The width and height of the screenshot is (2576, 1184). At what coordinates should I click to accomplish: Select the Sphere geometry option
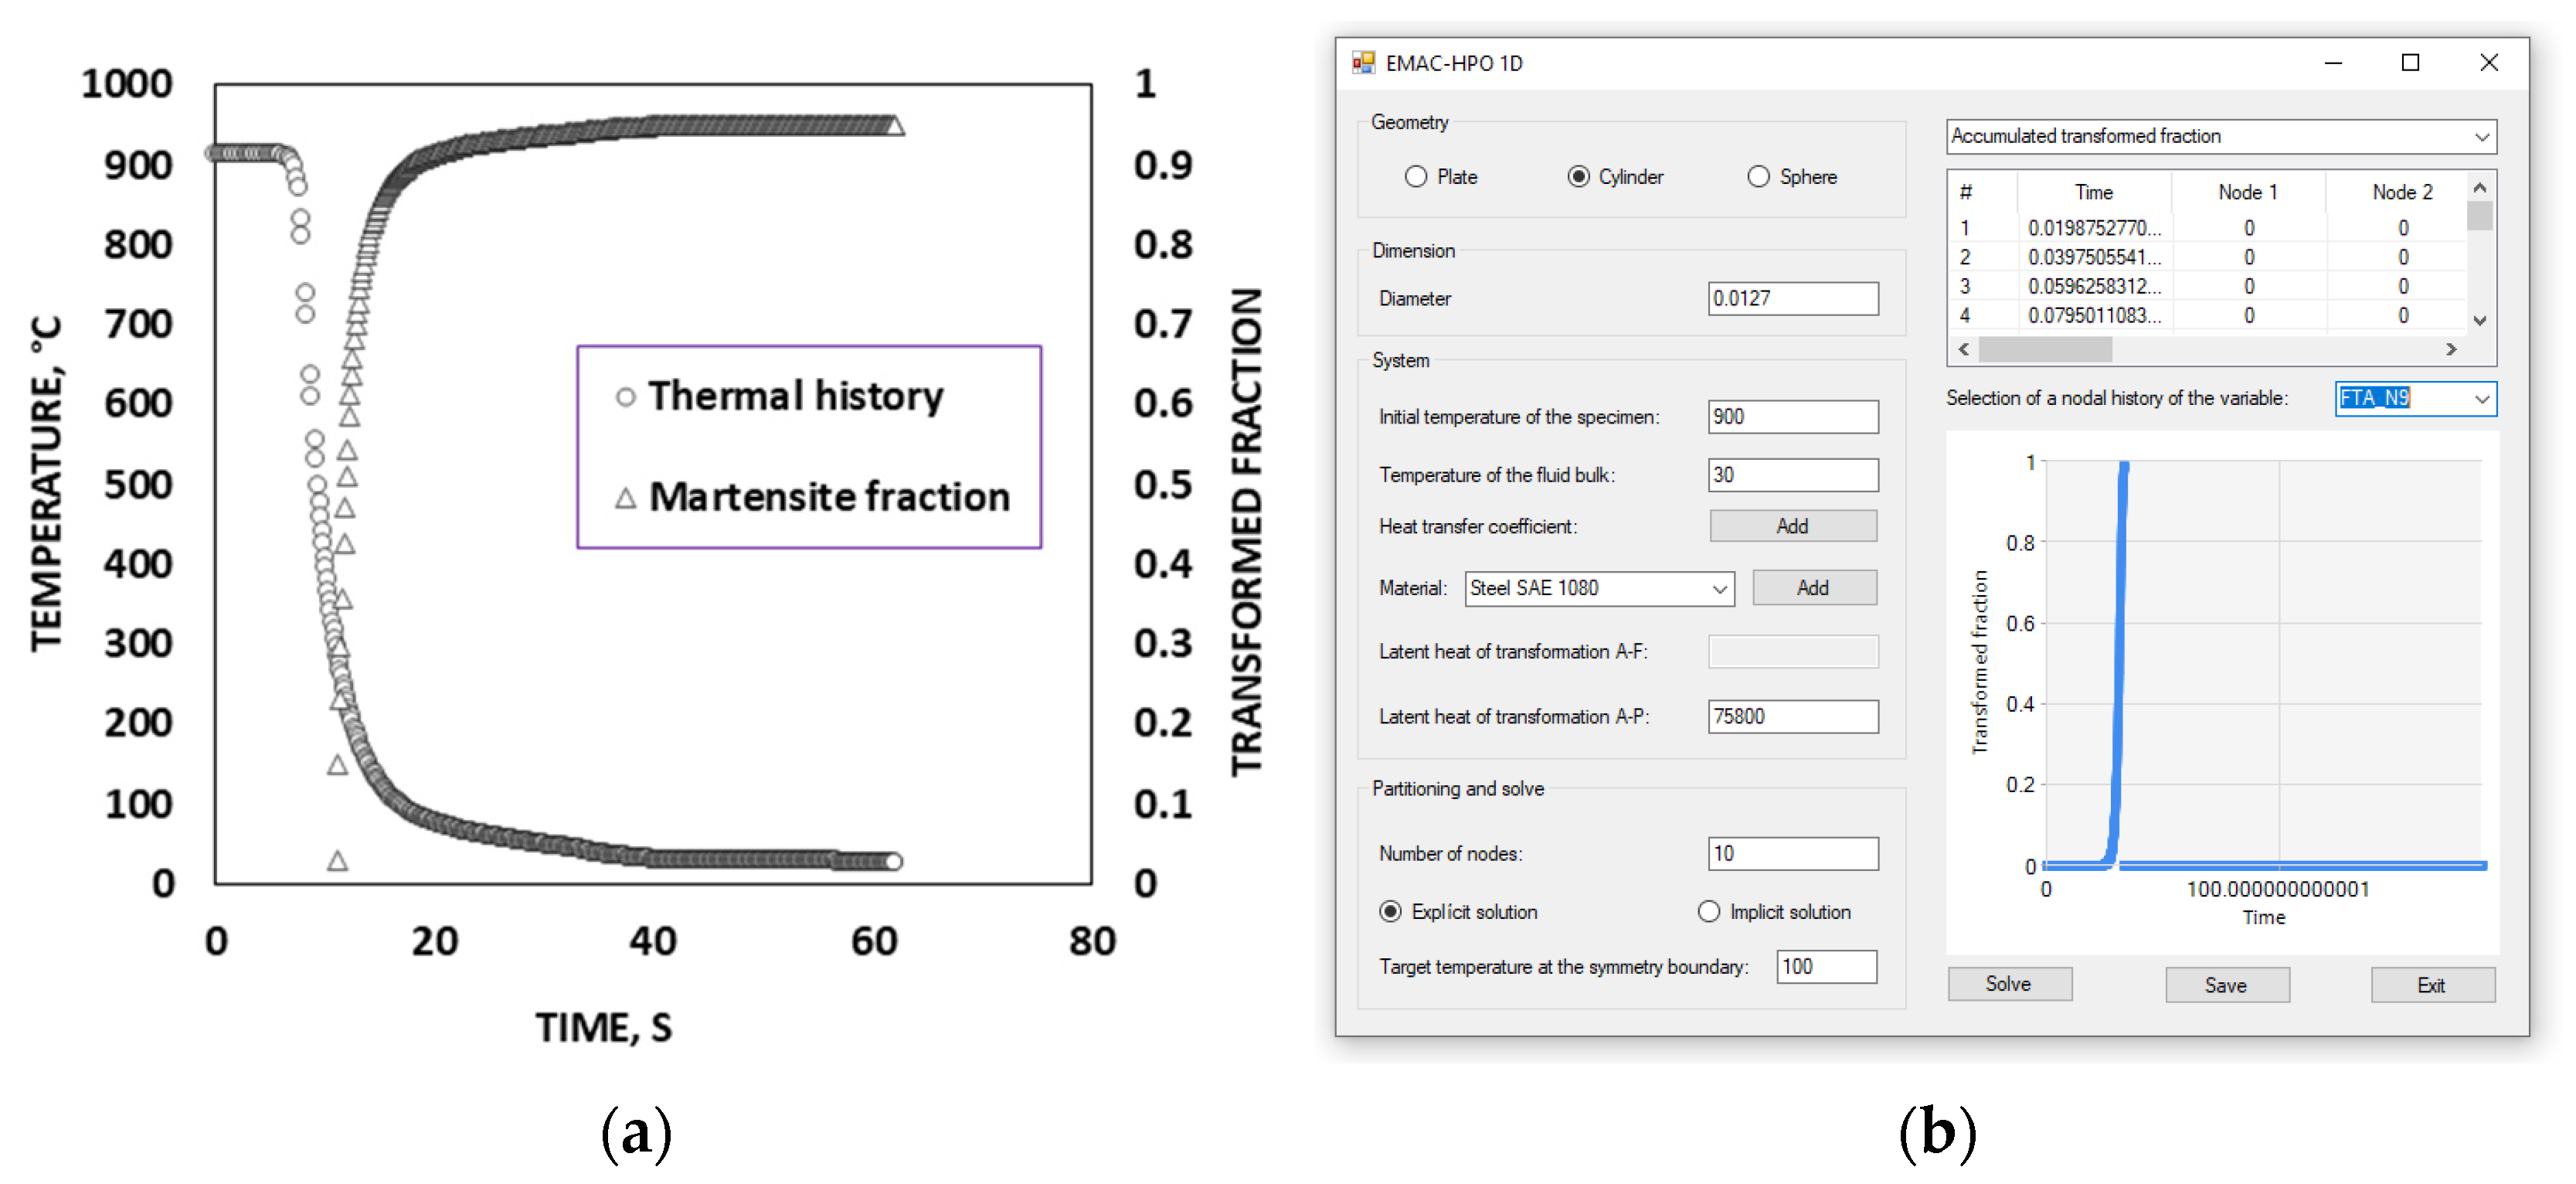[x=1758, y=176]
